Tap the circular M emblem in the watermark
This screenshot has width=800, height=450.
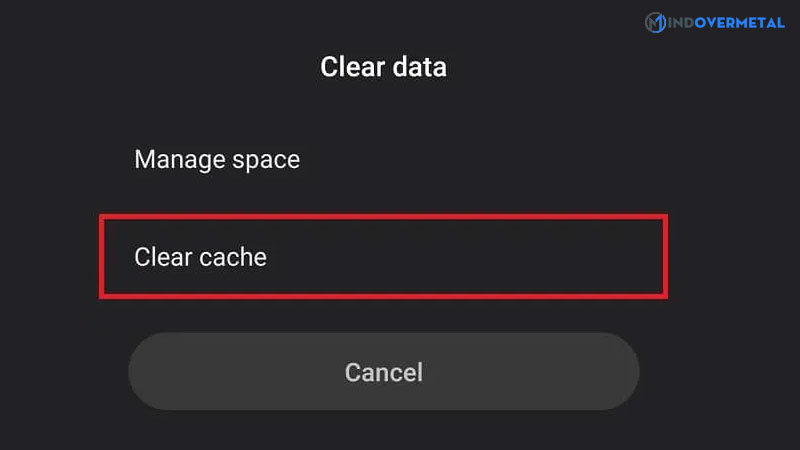point(656,22)
